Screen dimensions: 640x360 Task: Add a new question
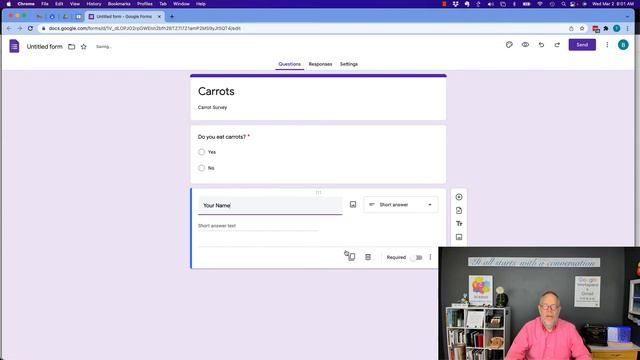pos(459,197)
